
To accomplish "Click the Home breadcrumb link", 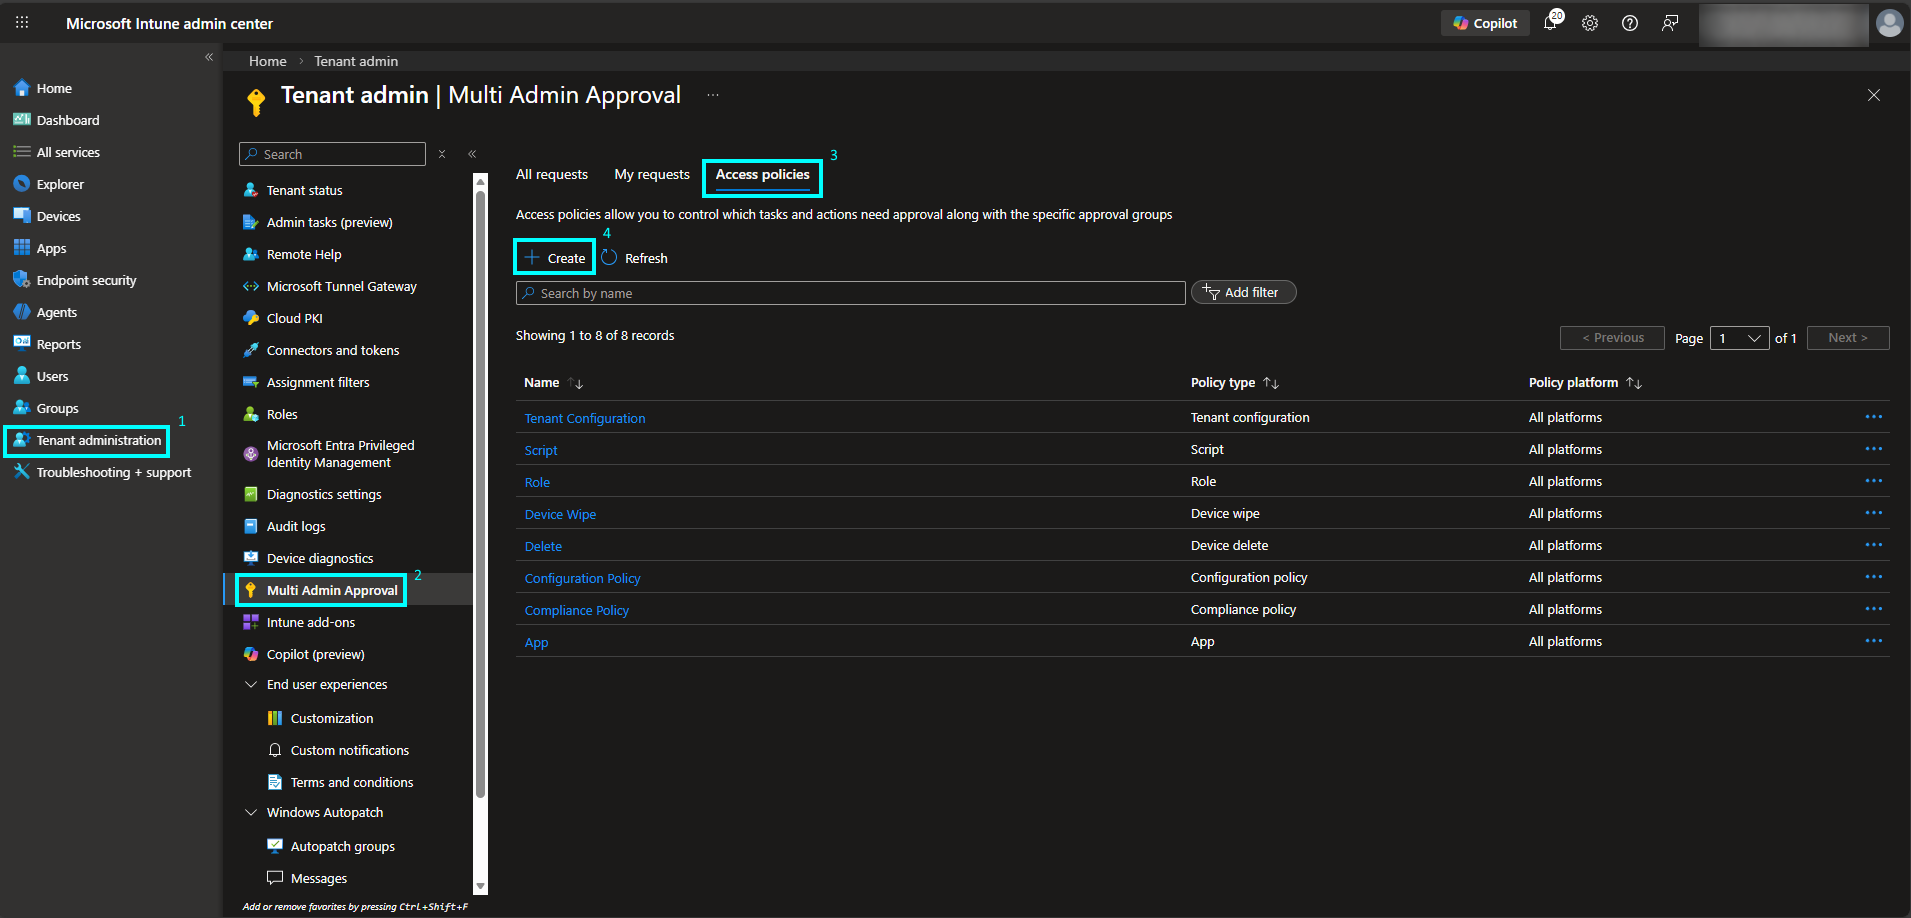I will pos(268,61).
